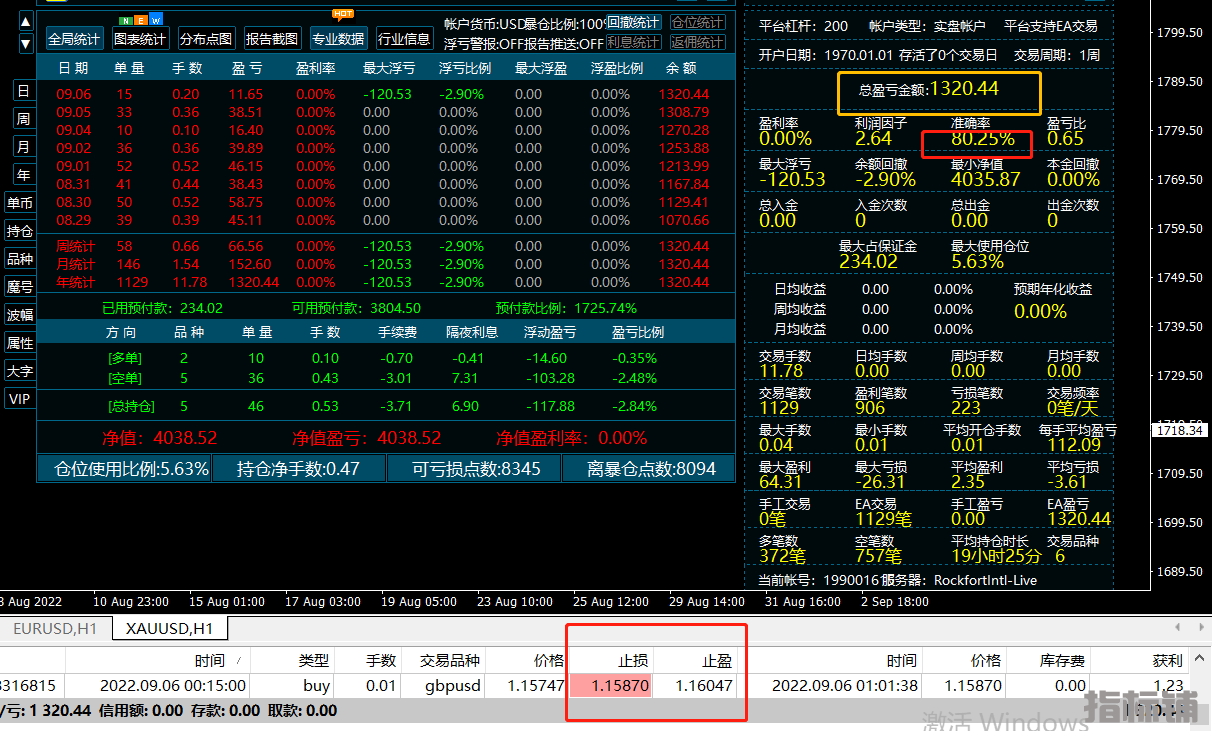Open 图表统计 chart statistics
The image size is (1212, 731).
(140, 40)
